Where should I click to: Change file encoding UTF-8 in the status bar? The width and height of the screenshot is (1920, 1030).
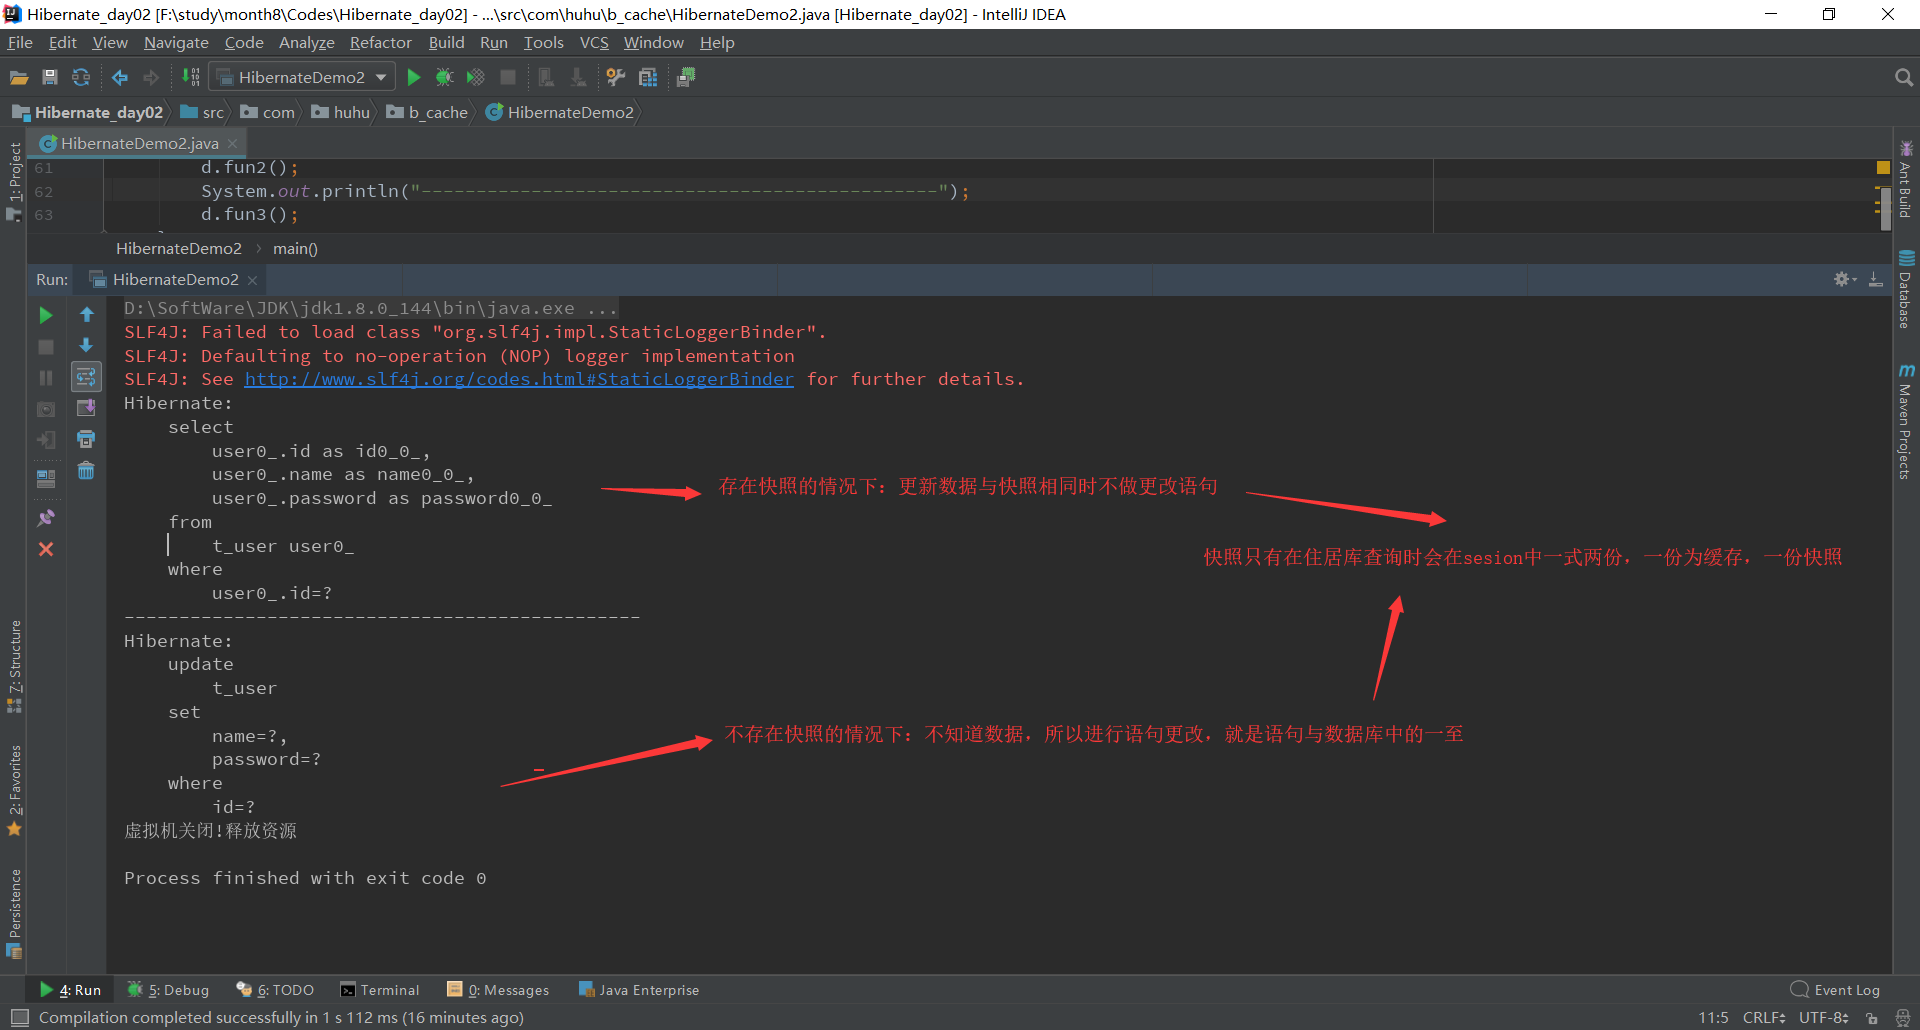pyautogui.click(x=1824, y=1017)
